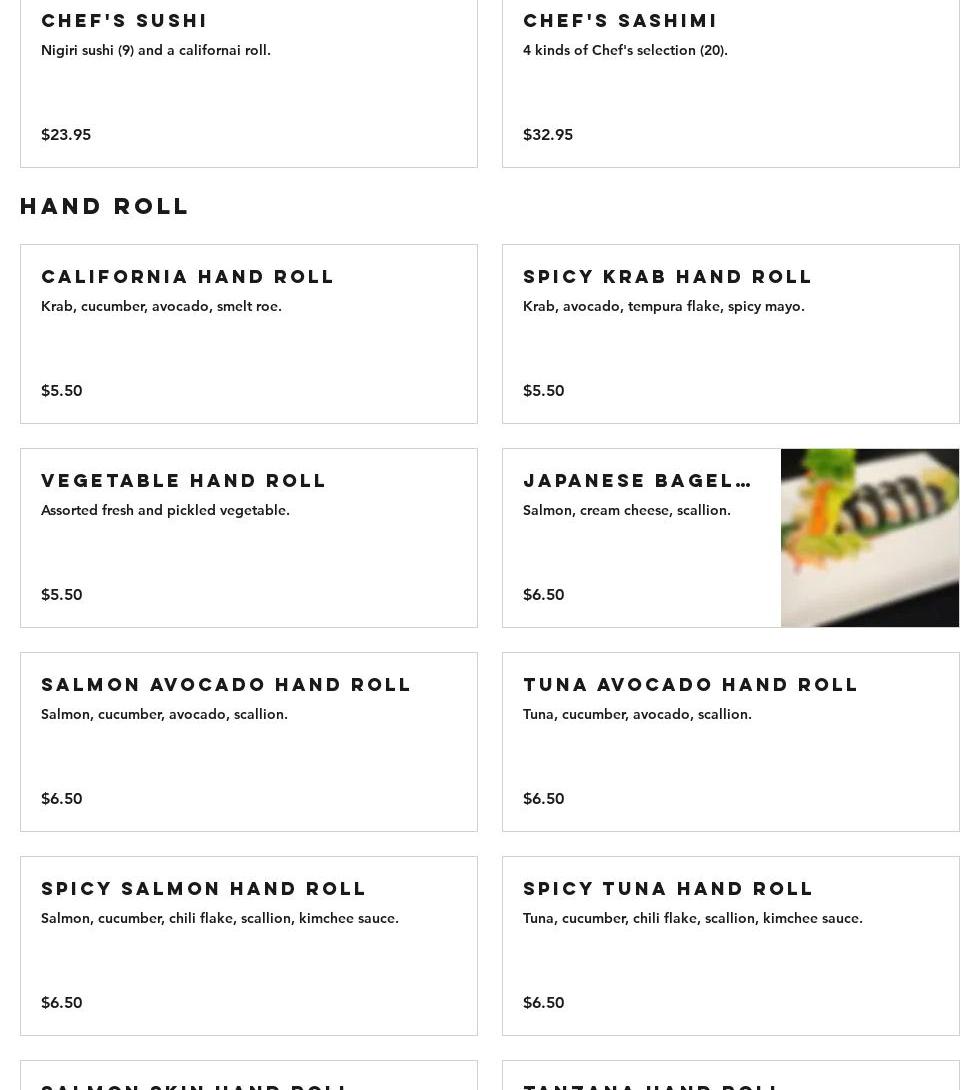
Task: Select Salmon Avocado Hand Roll card
Action: click(x=249, y=742)
